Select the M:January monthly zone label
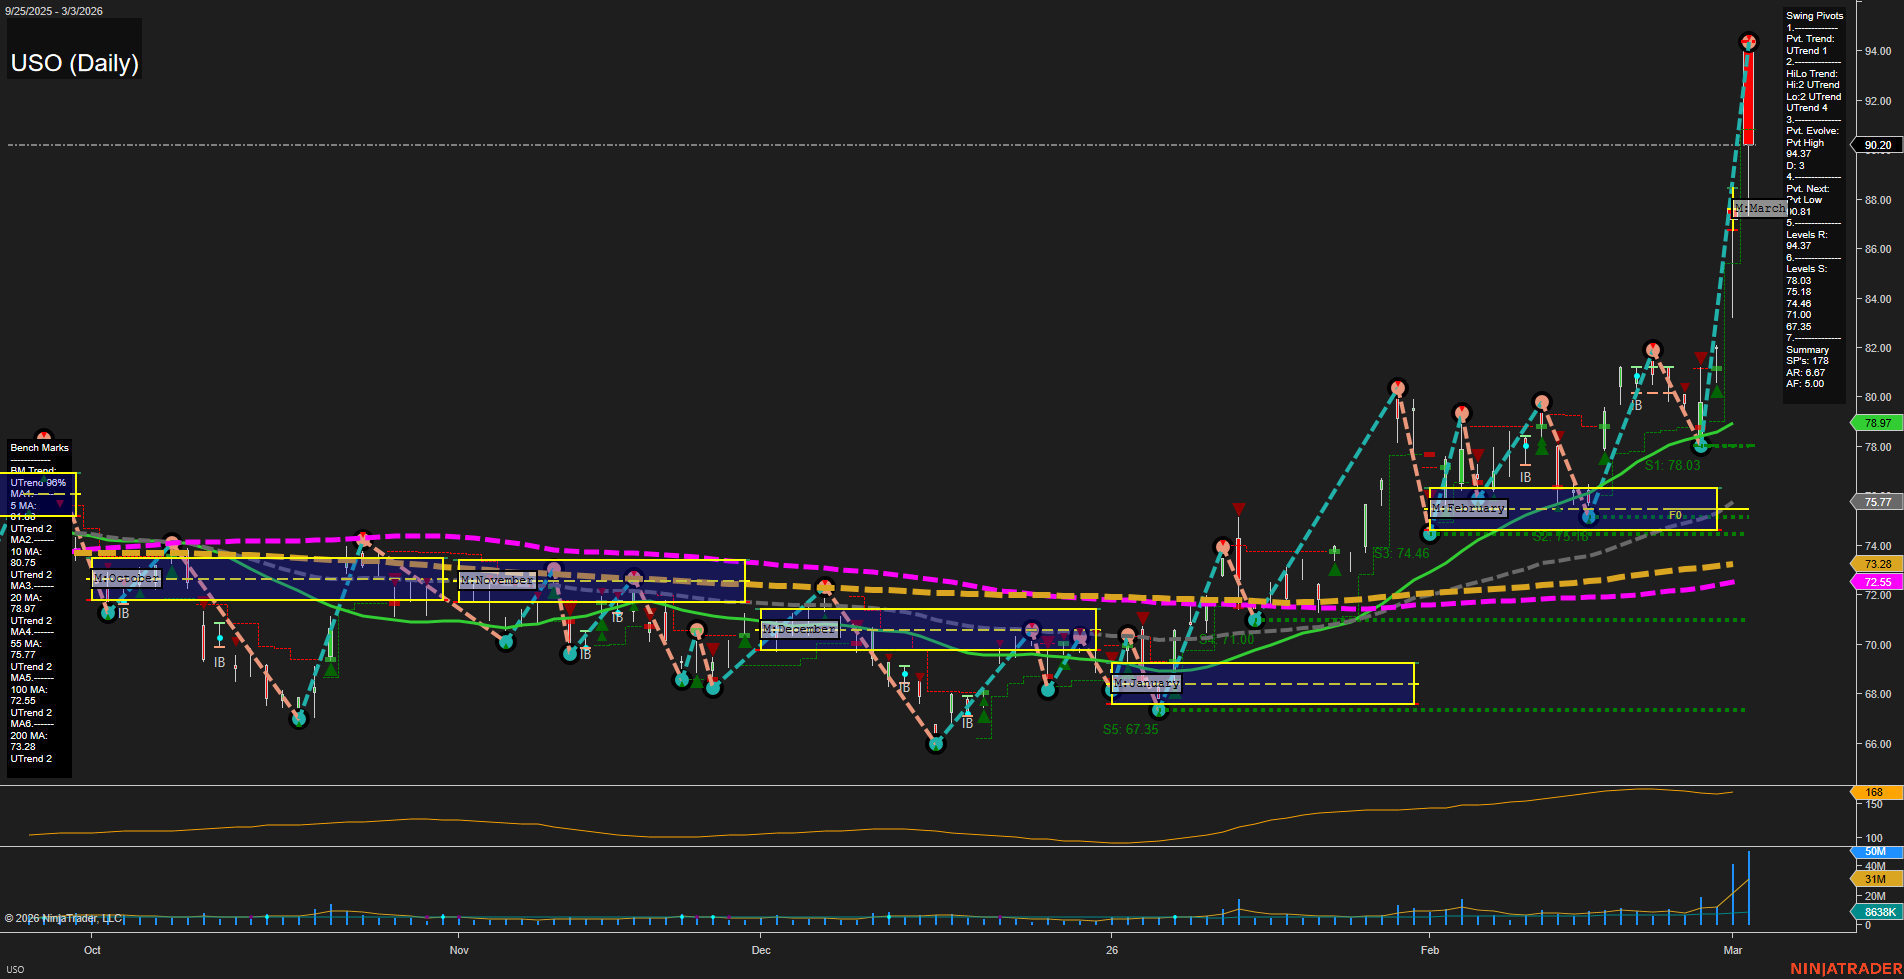 pos(1146,683)
